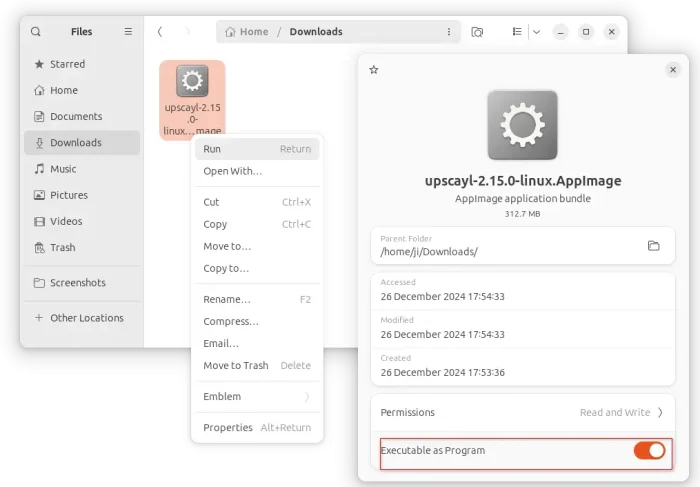Open Properties from context menu
Viewport: 700px width, 487px height.
(x=257, y=428)
